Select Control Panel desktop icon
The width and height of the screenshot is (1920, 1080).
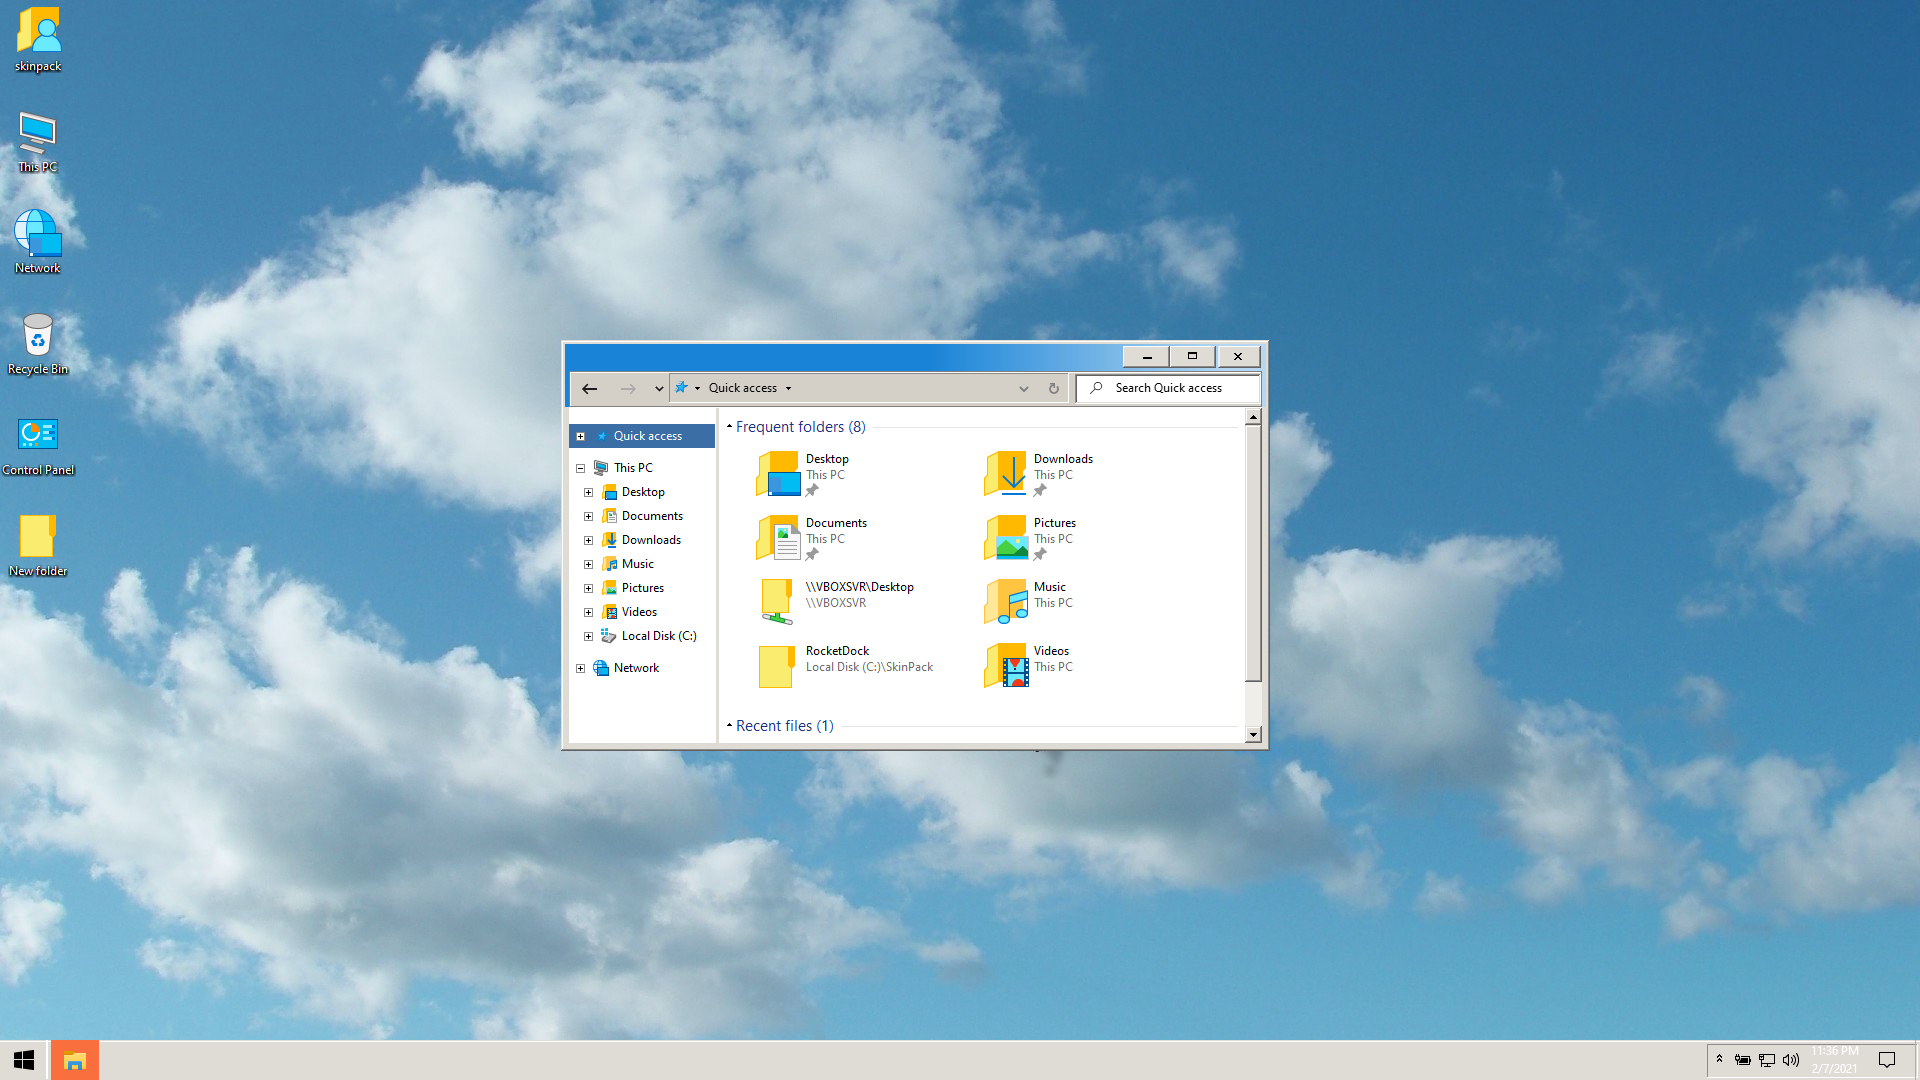point(38,445)
